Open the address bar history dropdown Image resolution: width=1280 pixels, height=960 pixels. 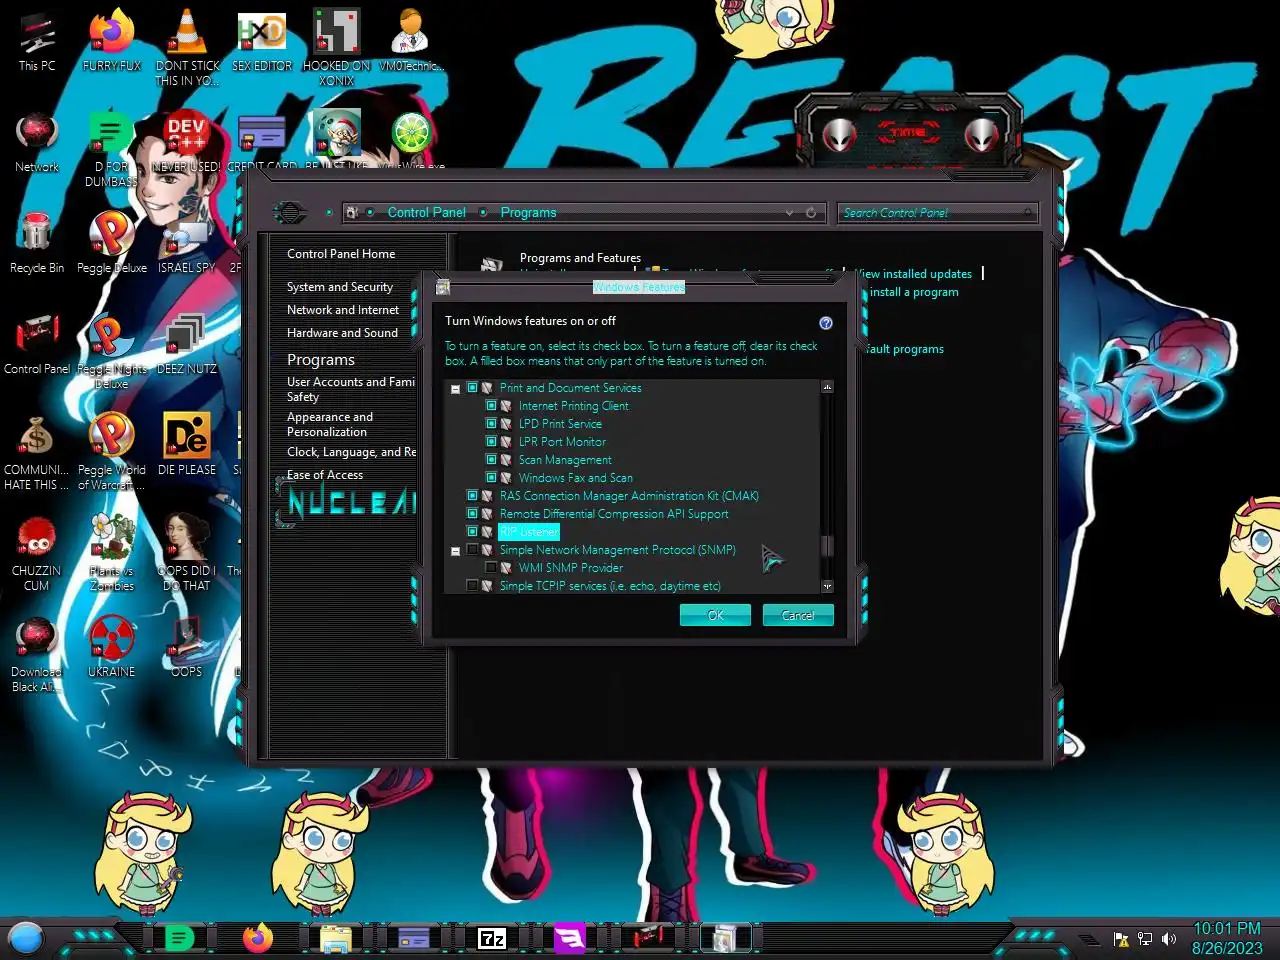[x=790, y=213]
